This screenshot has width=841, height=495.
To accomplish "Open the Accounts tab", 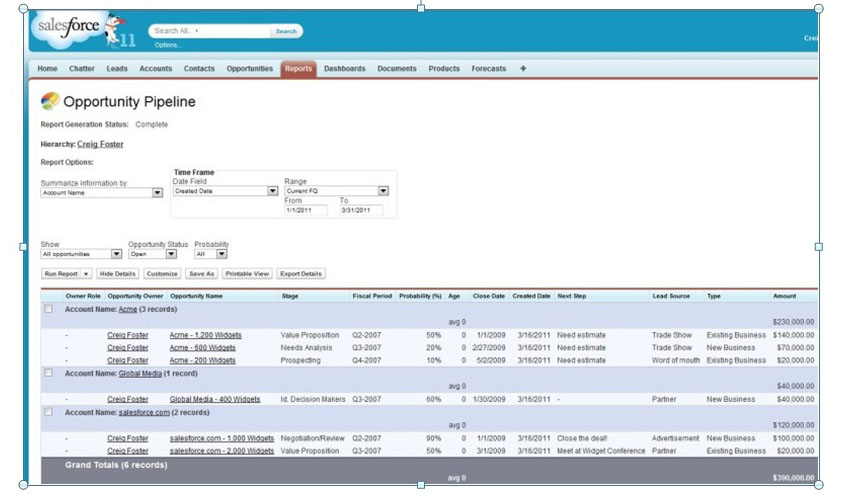I will click(x=156, y=69).
